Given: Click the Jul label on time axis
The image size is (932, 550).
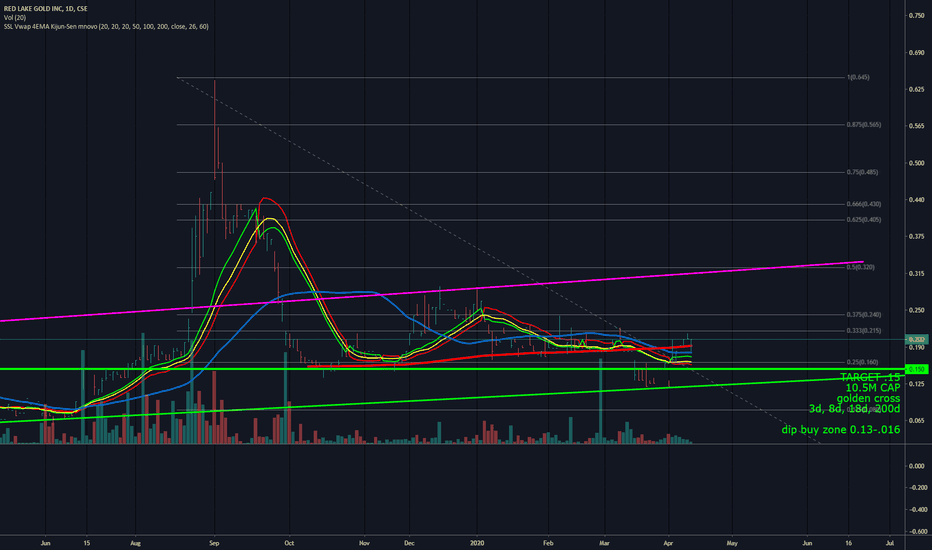Looking at the screenshot, I should 890,543.
